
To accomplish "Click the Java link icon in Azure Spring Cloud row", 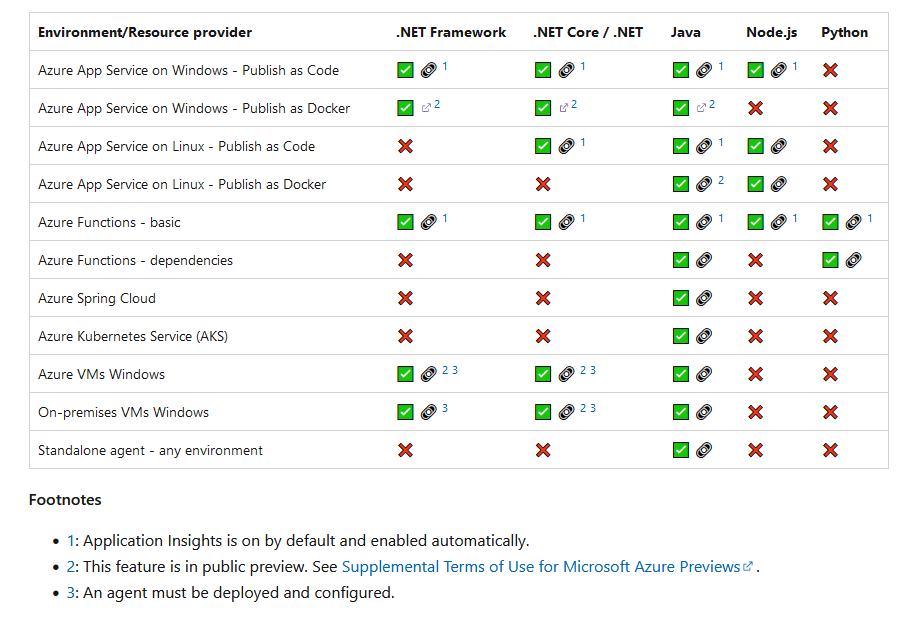I will (704, 299).
